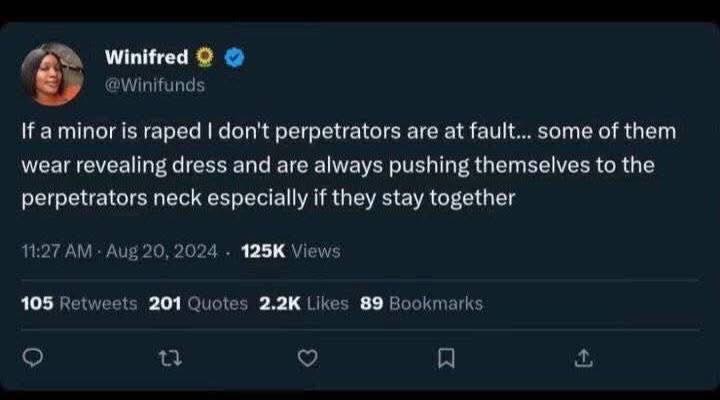Like the tweet with the heart icon
Screen dimensions: 720x400
[309, 357]
